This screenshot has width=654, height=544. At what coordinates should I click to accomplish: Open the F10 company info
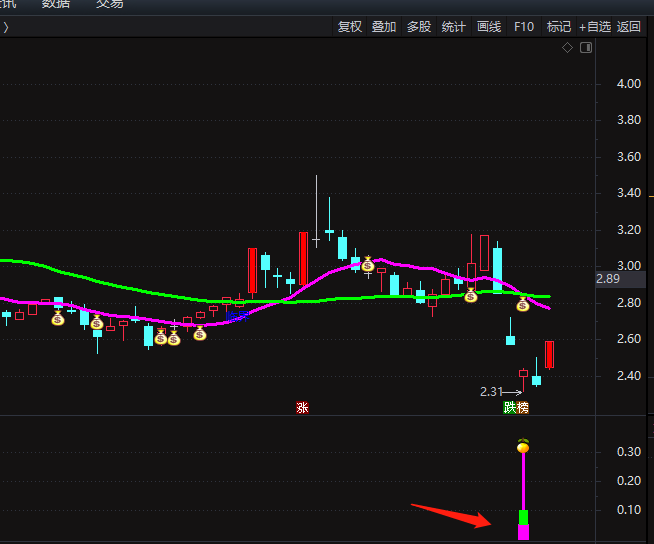(524, 27)
